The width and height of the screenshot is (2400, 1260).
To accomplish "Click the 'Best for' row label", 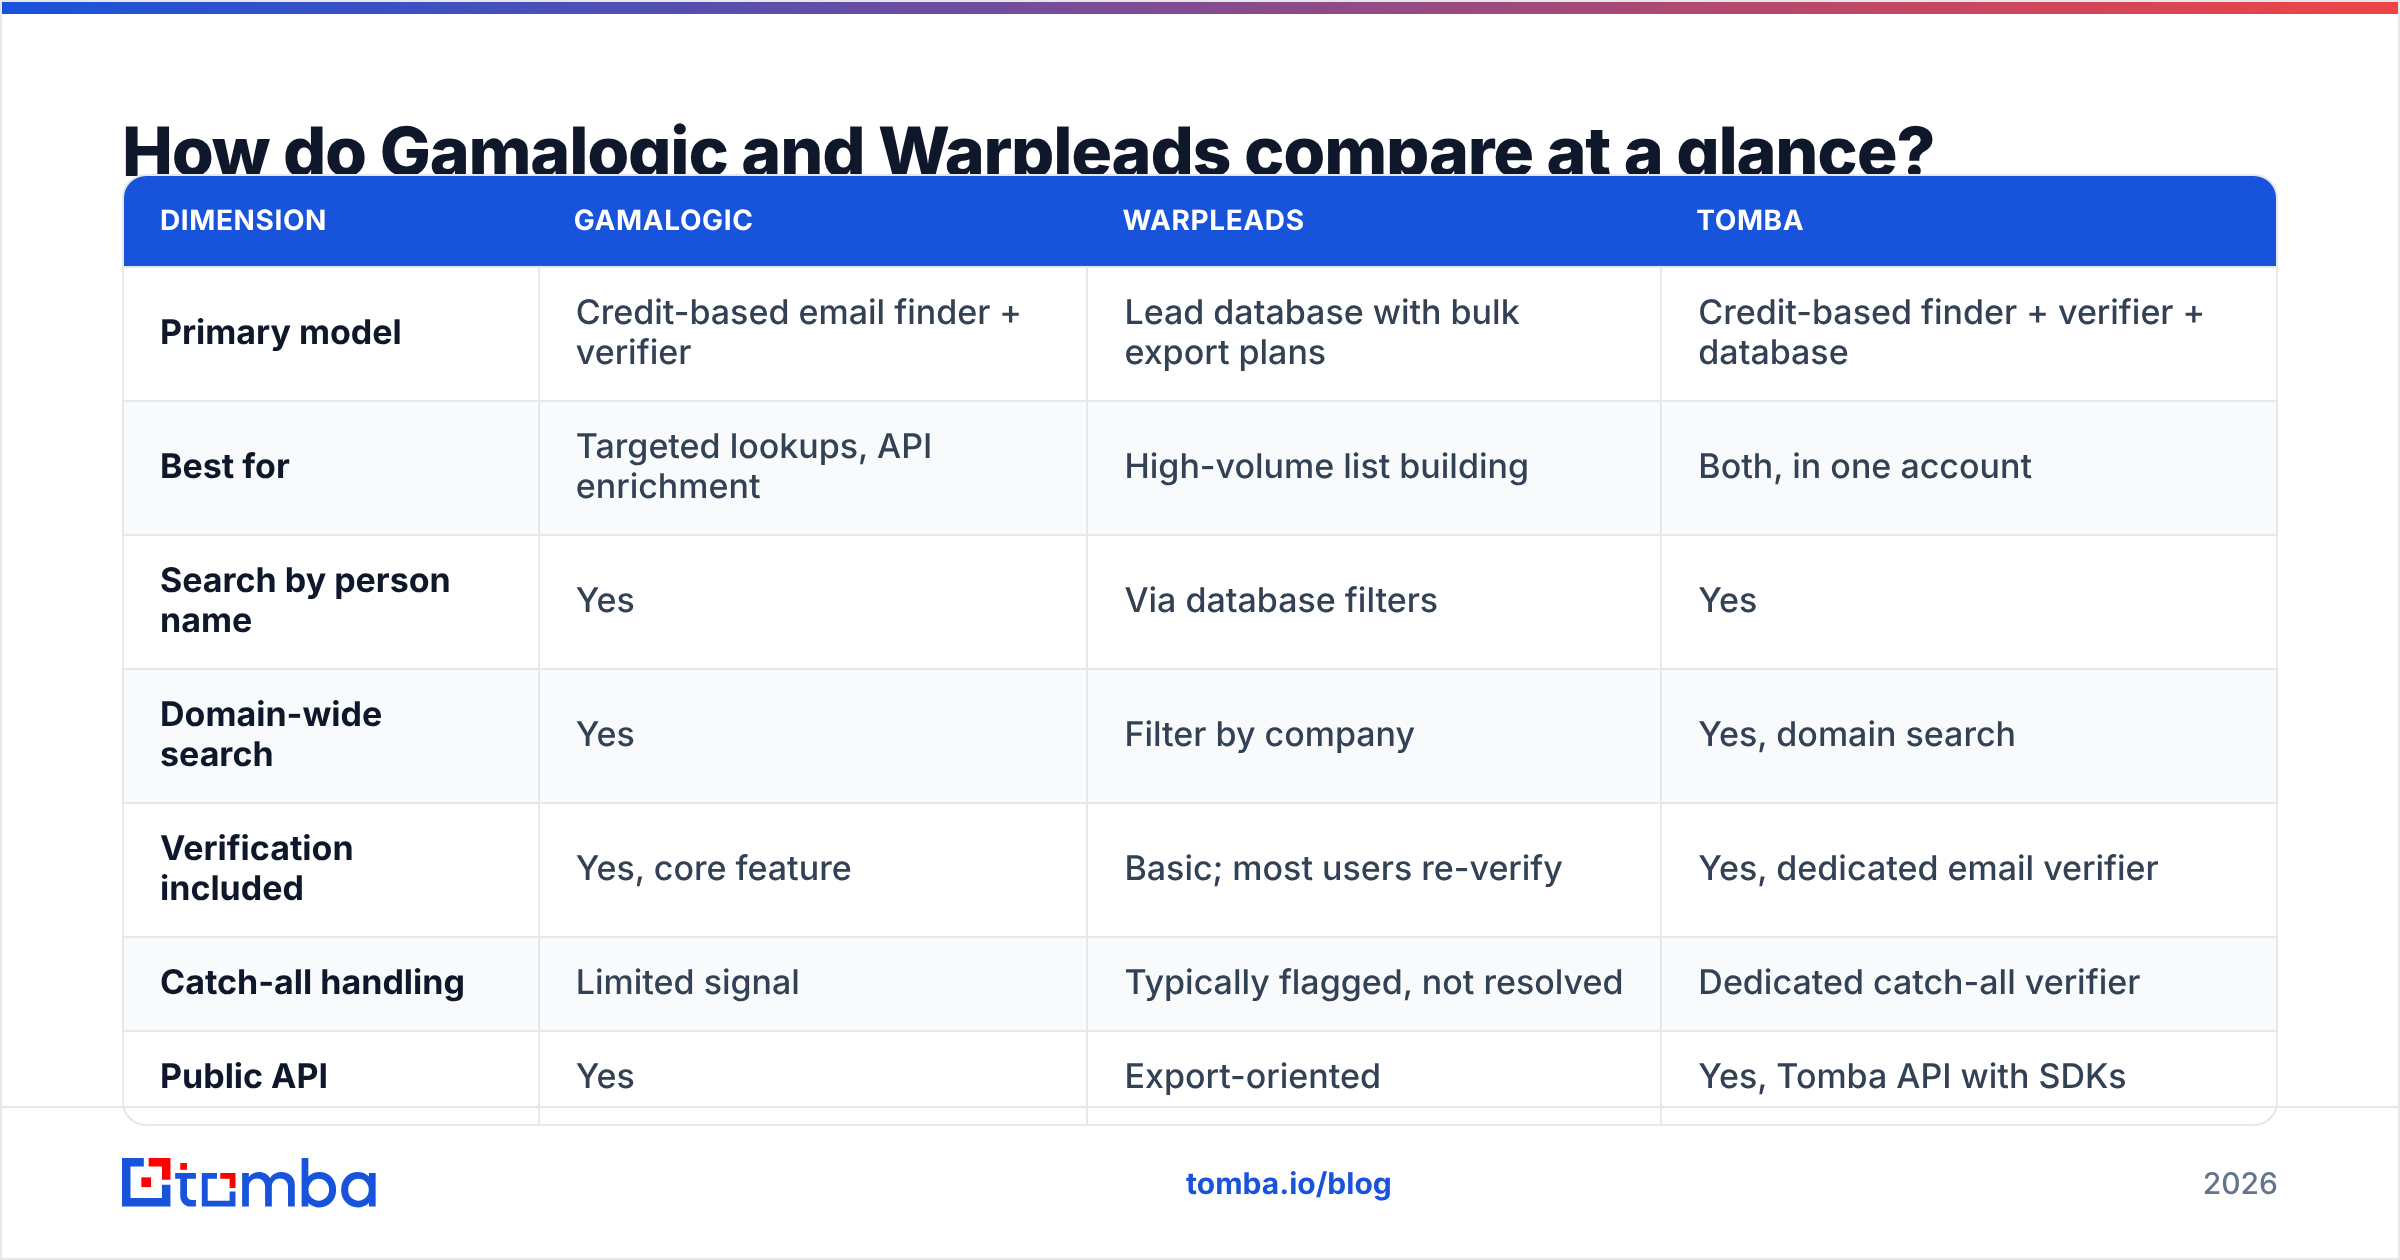I will [225, 467].
